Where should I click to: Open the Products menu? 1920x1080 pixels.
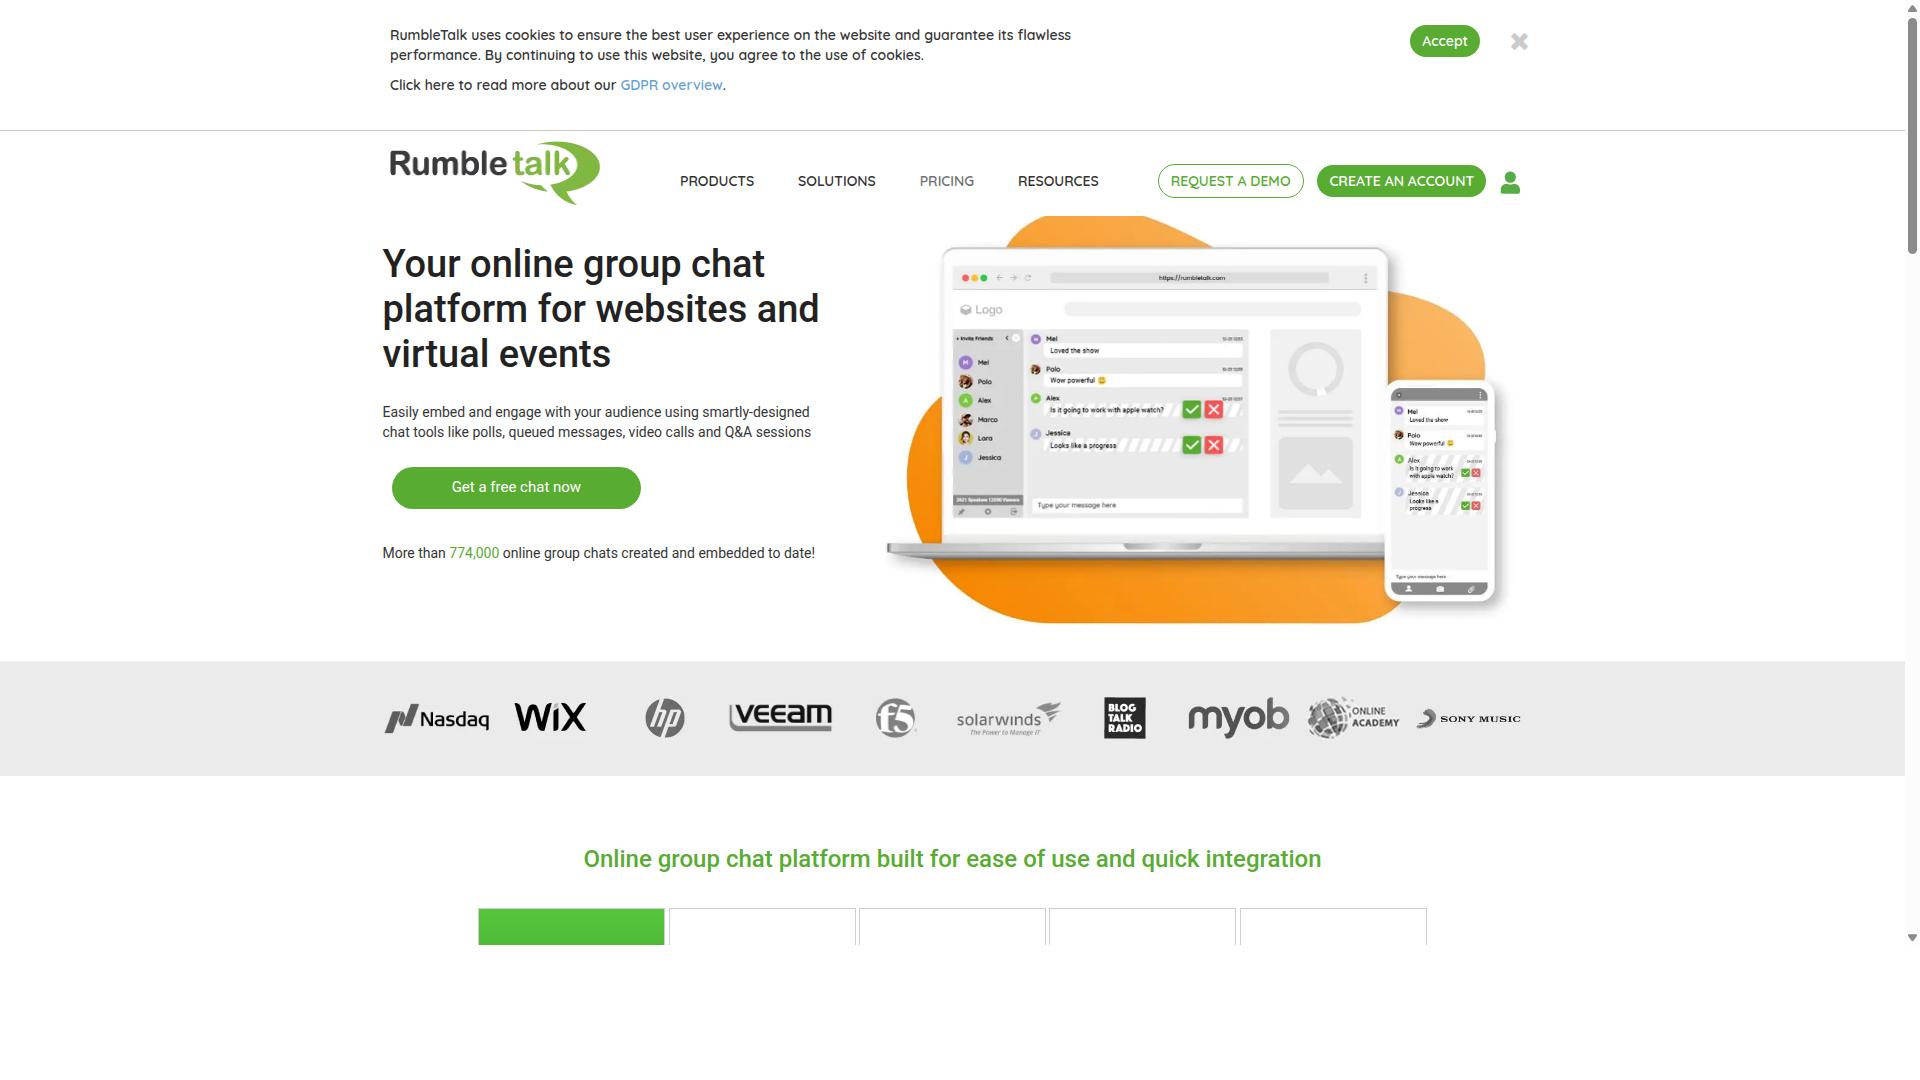(717, 181)
